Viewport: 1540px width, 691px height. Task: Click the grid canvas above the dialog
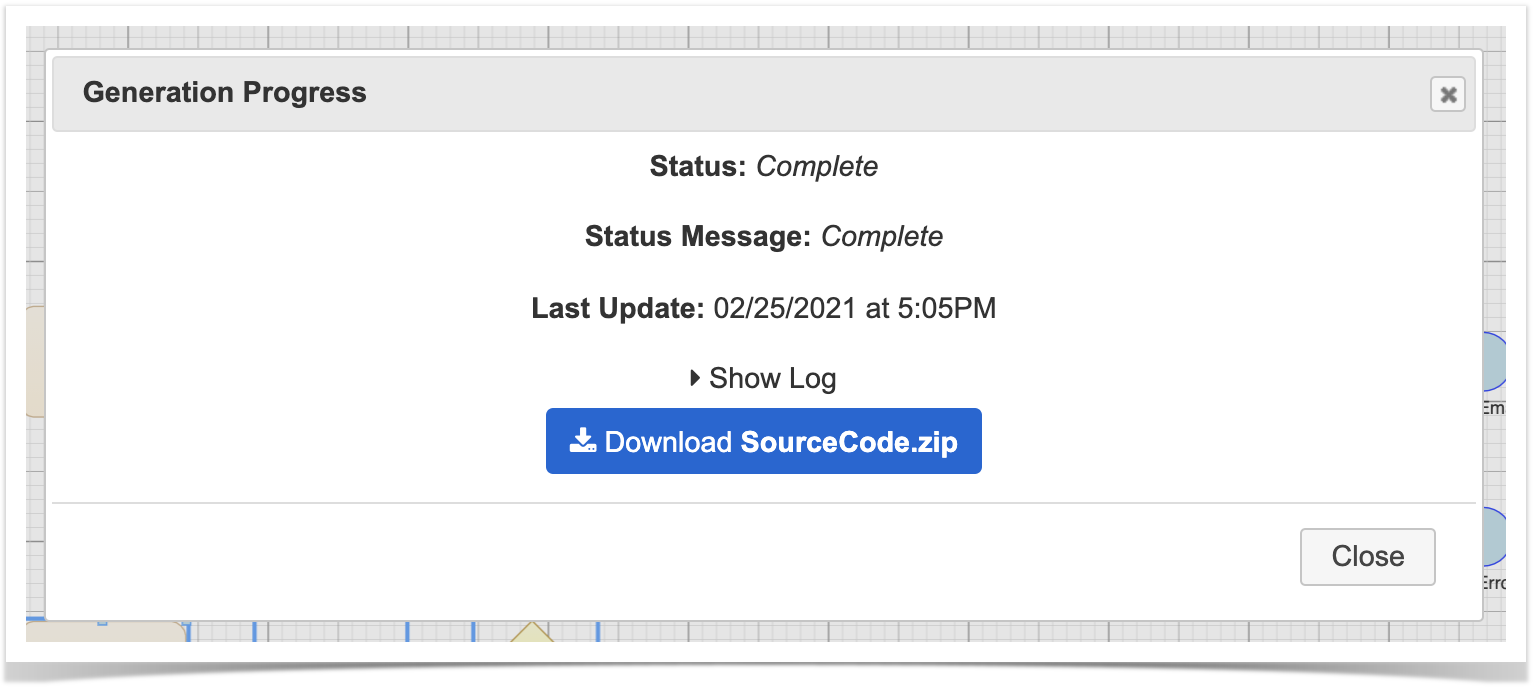pyautogui.click(x=763, y=38)
